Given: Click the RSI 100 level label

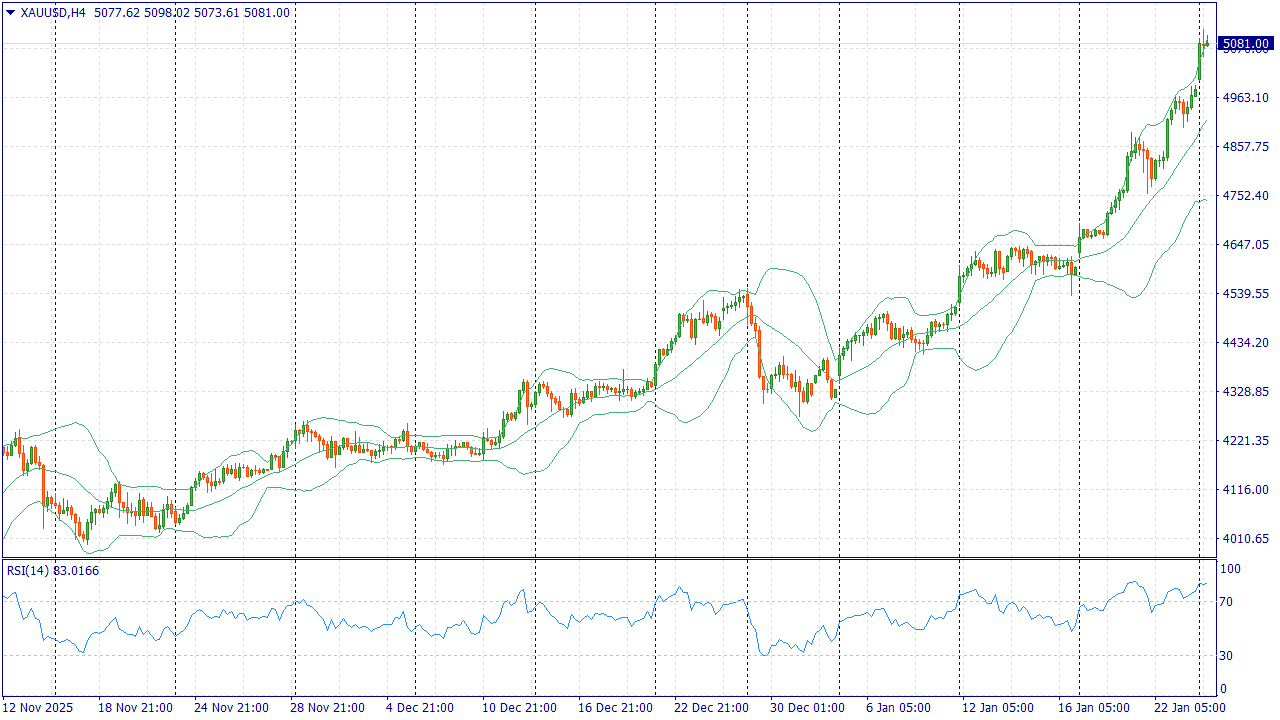Looking at the screenshot, I should click(x=1230, y=570).
